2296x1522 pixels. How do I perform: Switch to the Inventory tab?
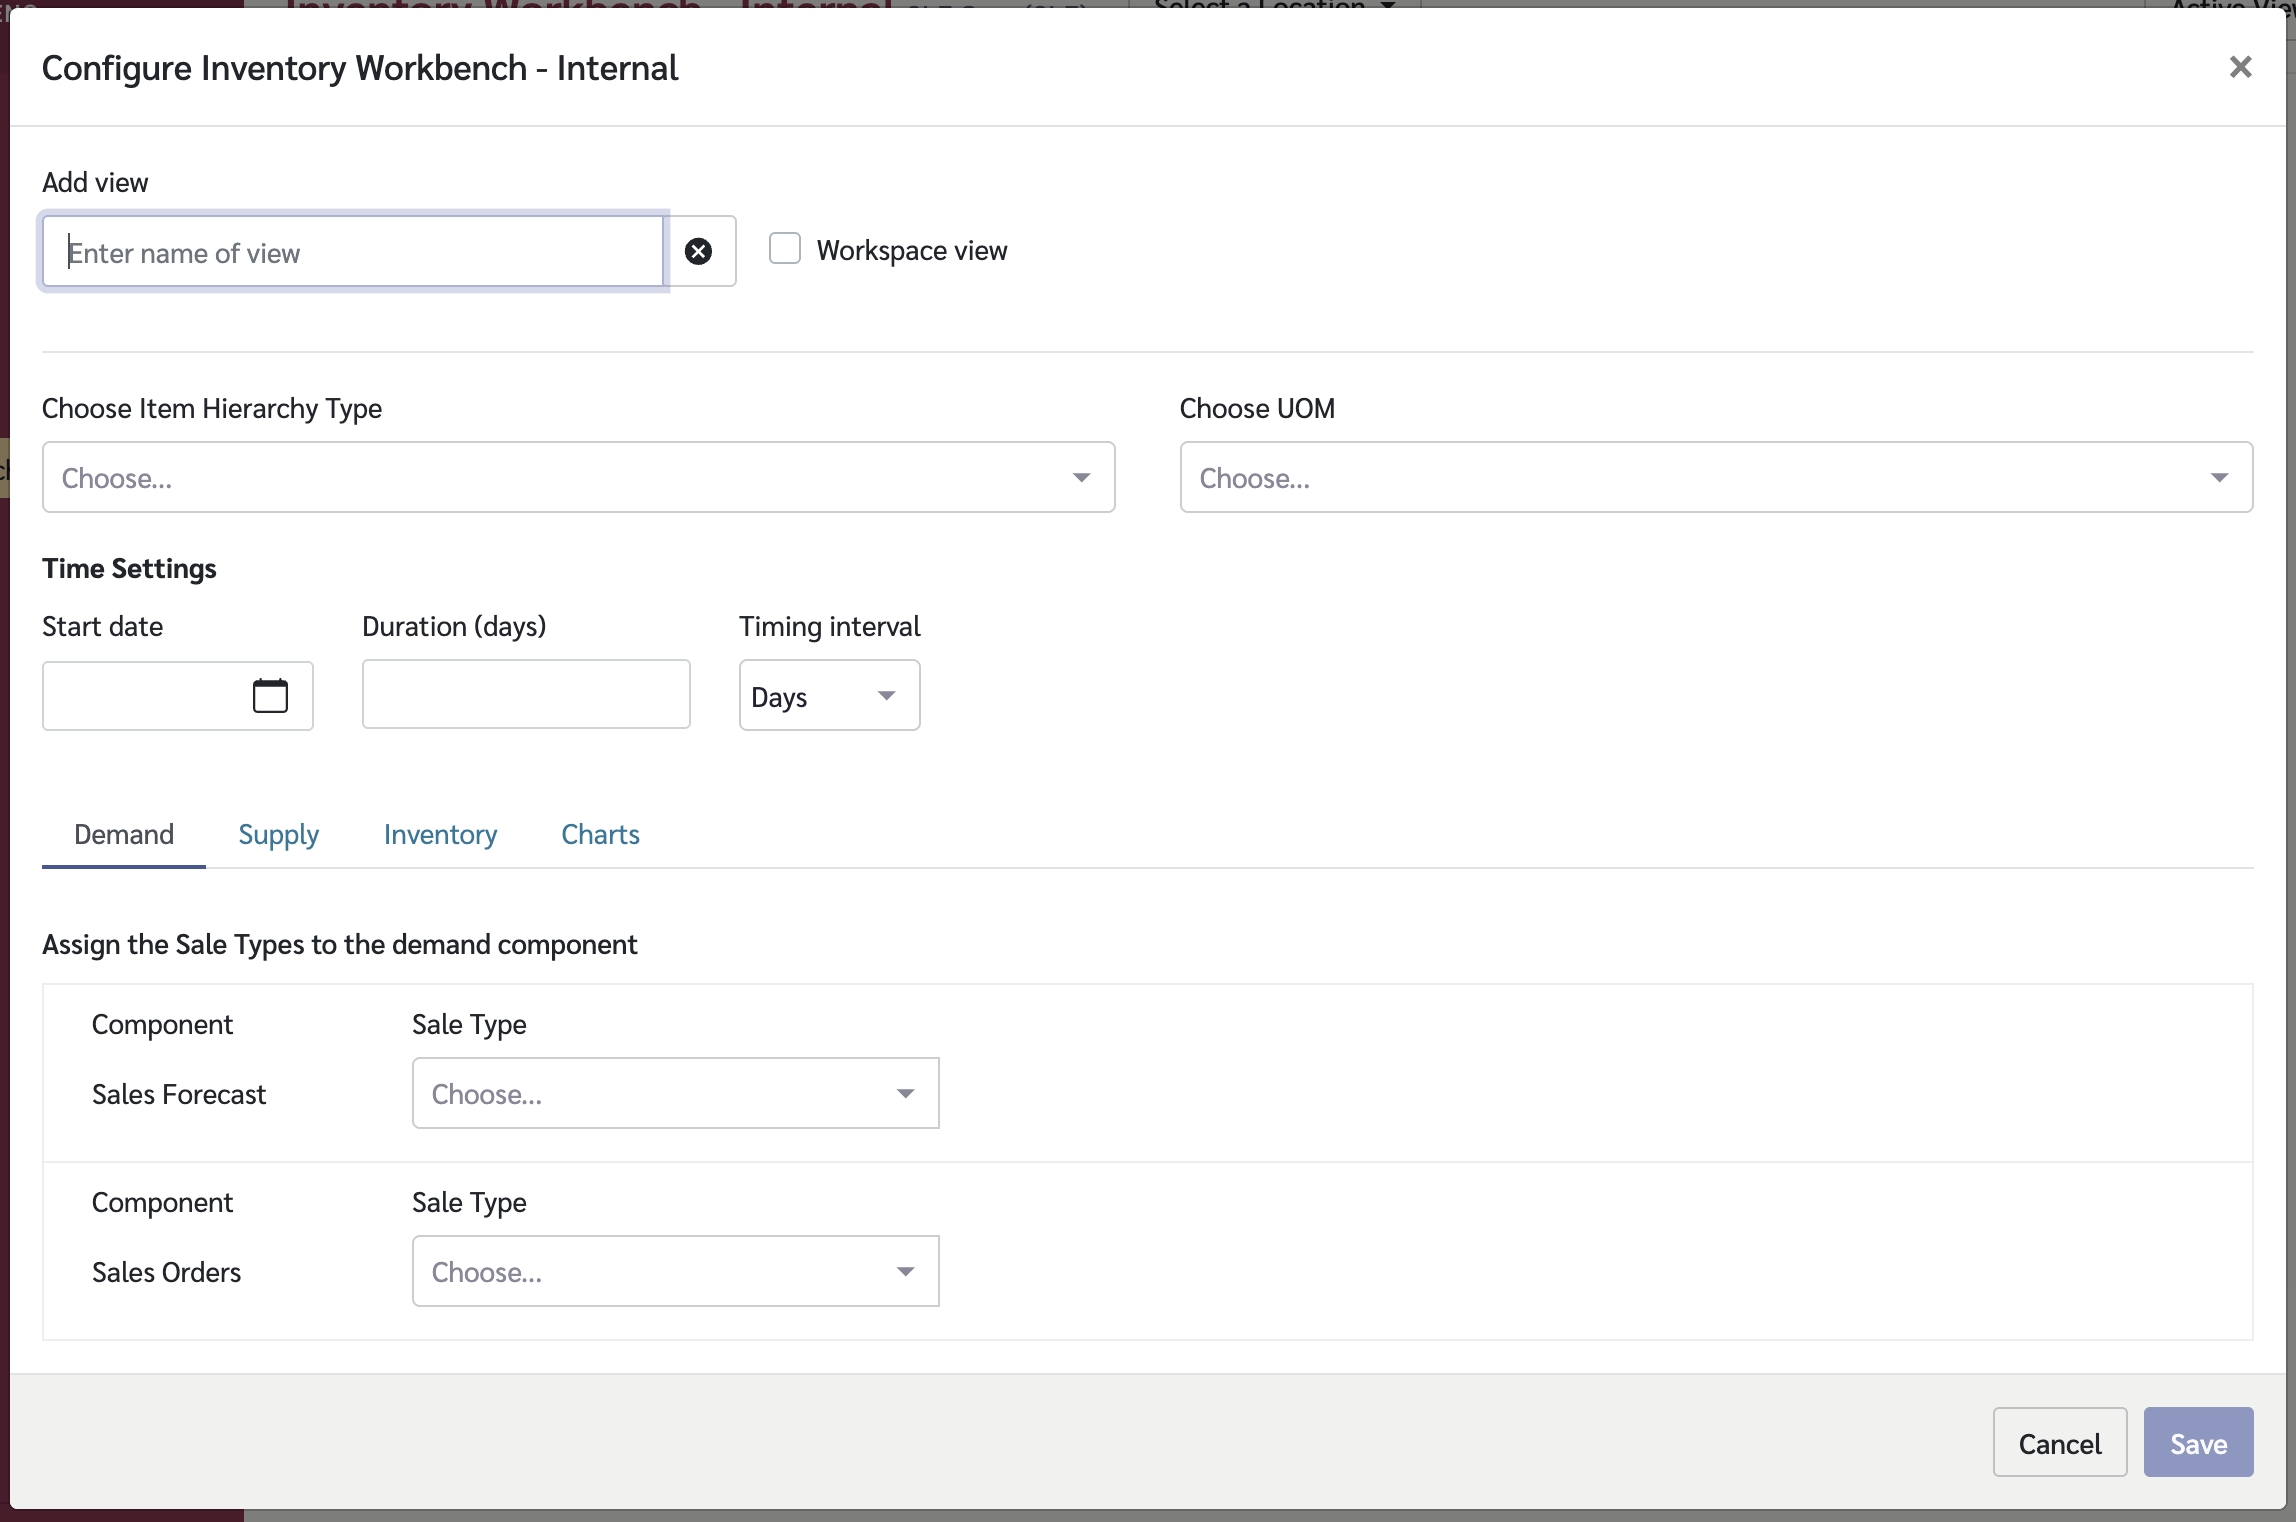coord(440,834)
